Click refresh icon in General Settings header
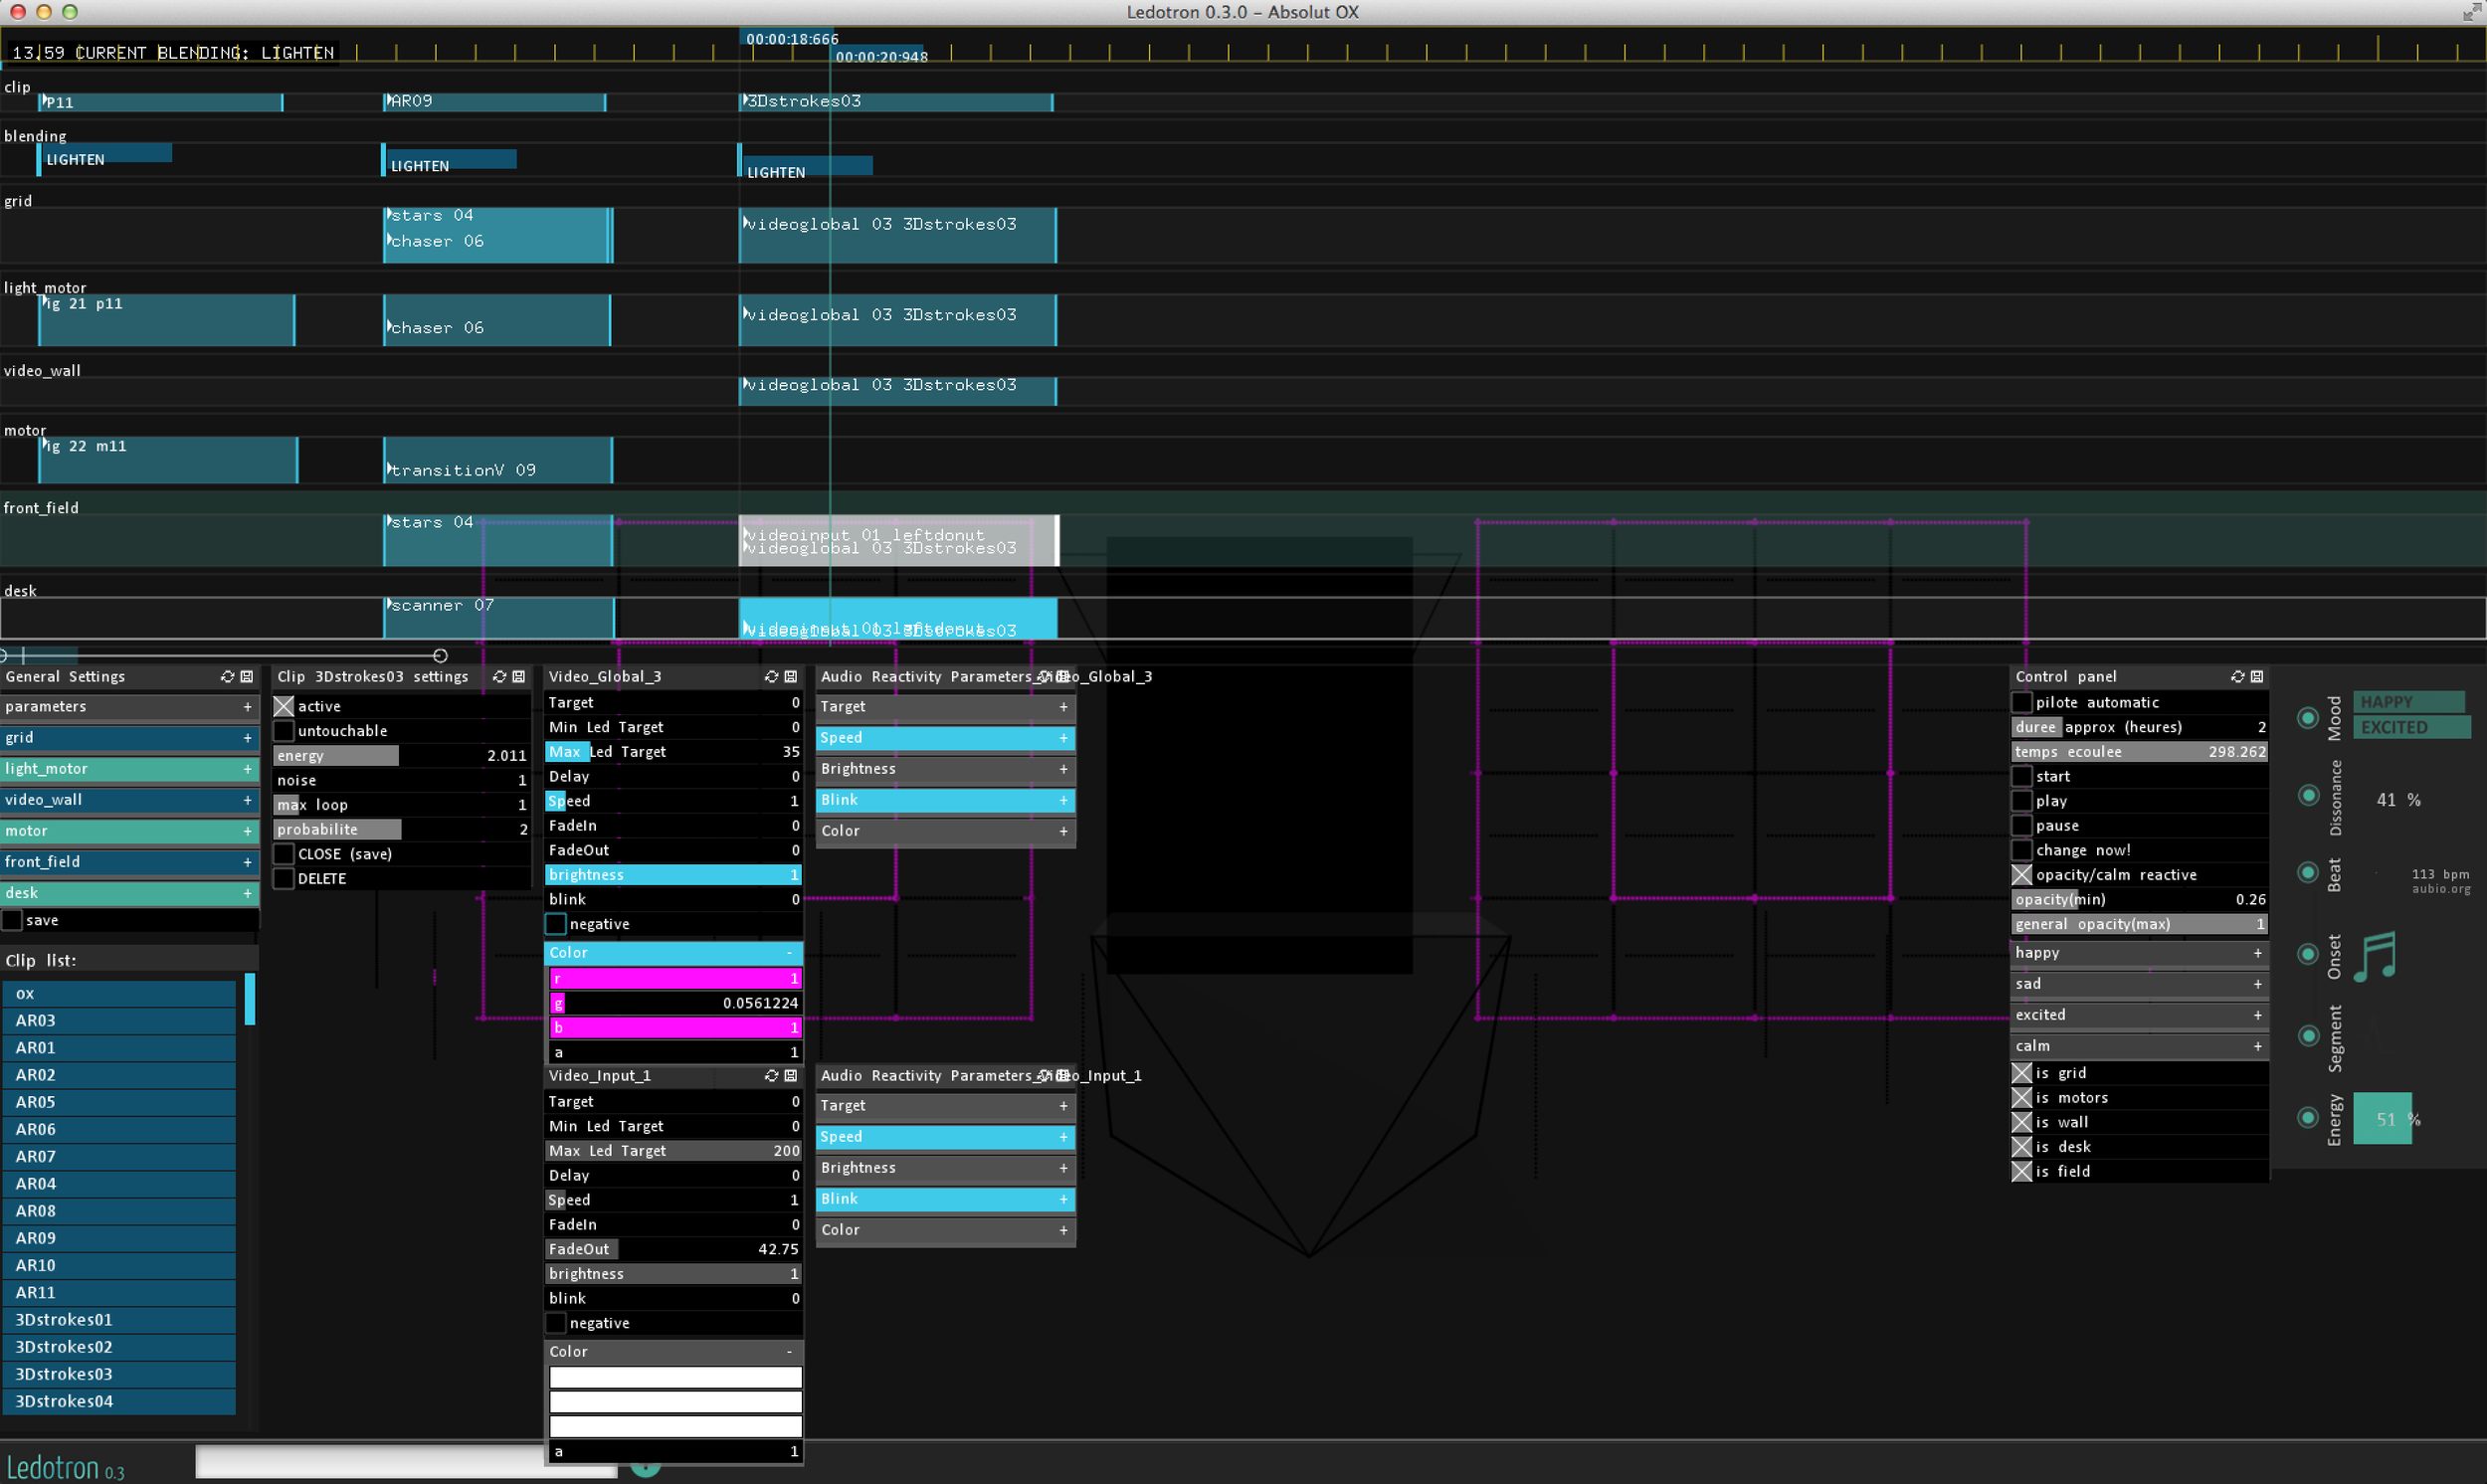This screenshot has width=2487, height=1484. 227,677
